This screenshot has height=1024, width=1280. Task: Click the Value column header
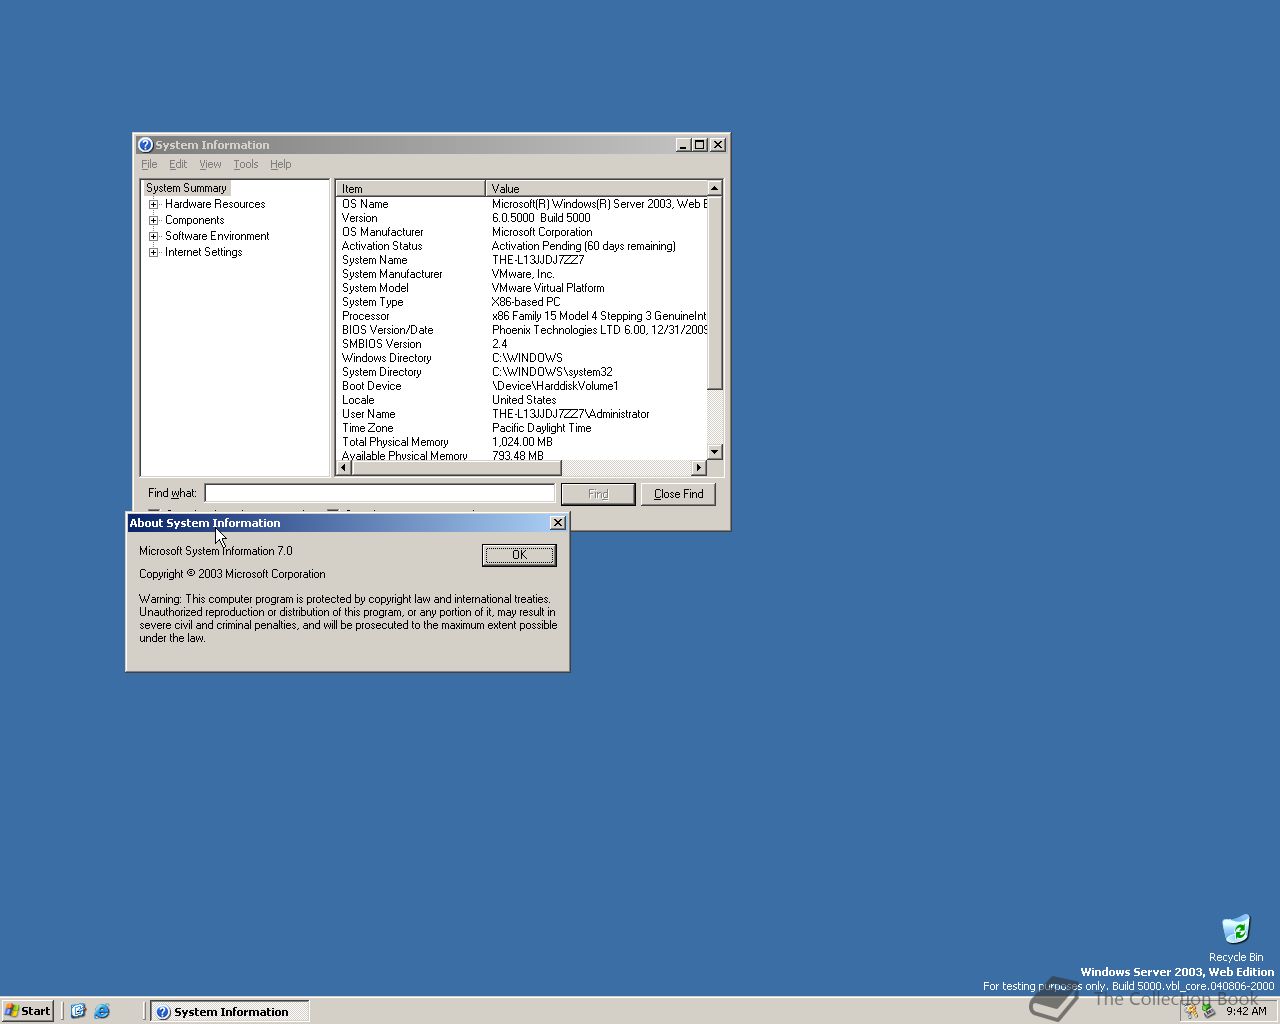[x=596, y=188]
